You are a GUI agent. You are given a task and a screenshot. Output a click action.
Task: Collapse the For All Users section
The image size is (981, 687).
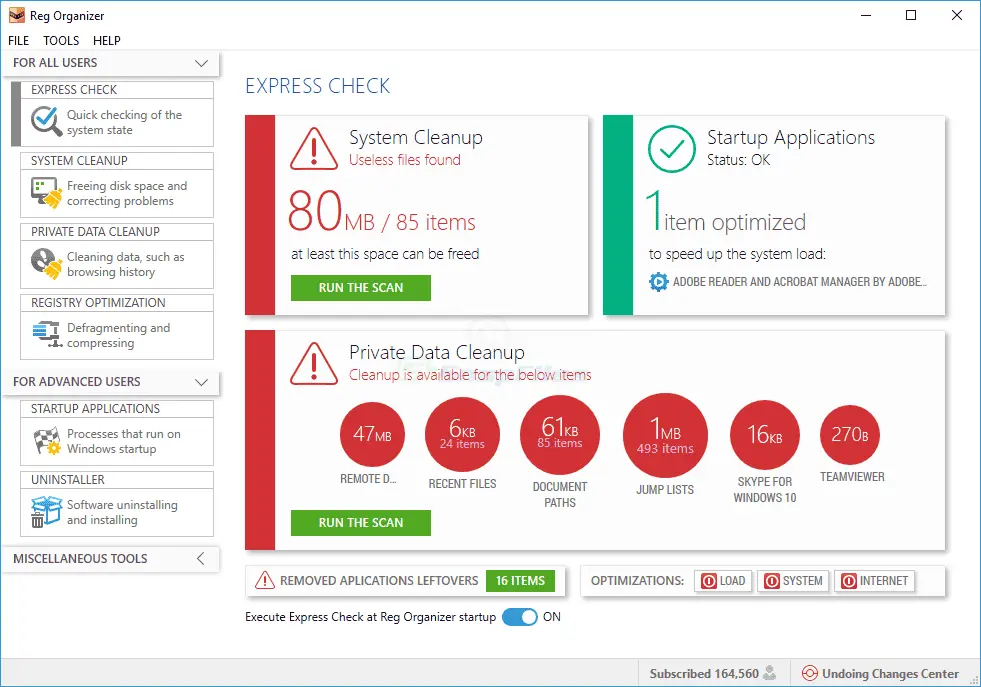point(201,63)
